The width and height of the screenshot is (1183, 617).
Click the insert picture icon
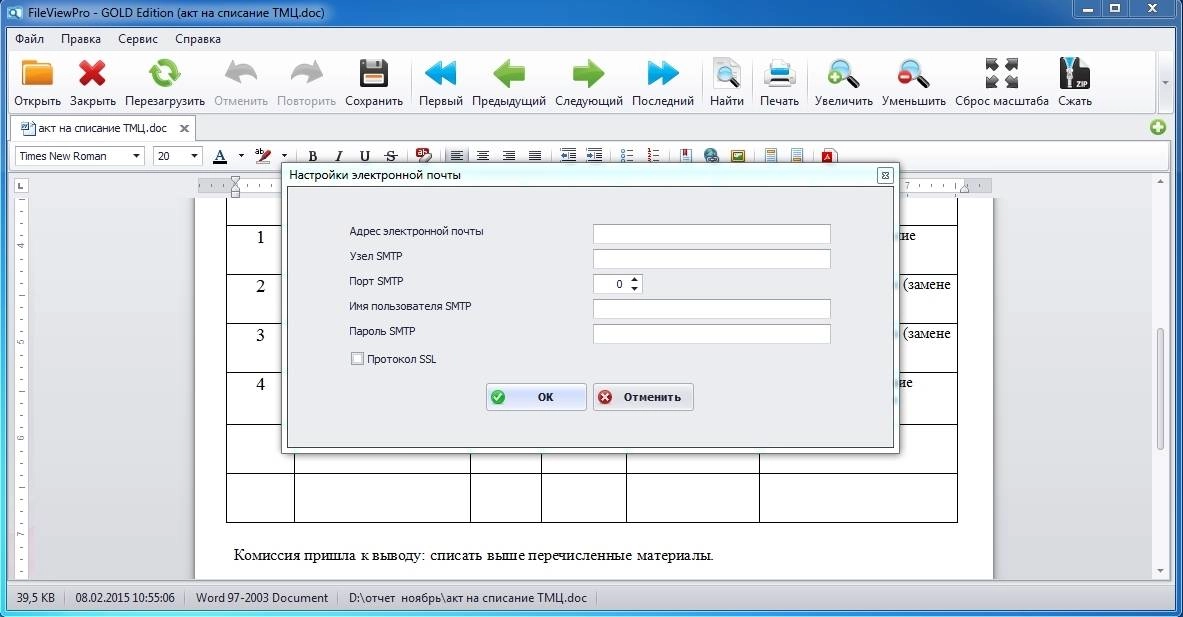(x=738, y=156)
